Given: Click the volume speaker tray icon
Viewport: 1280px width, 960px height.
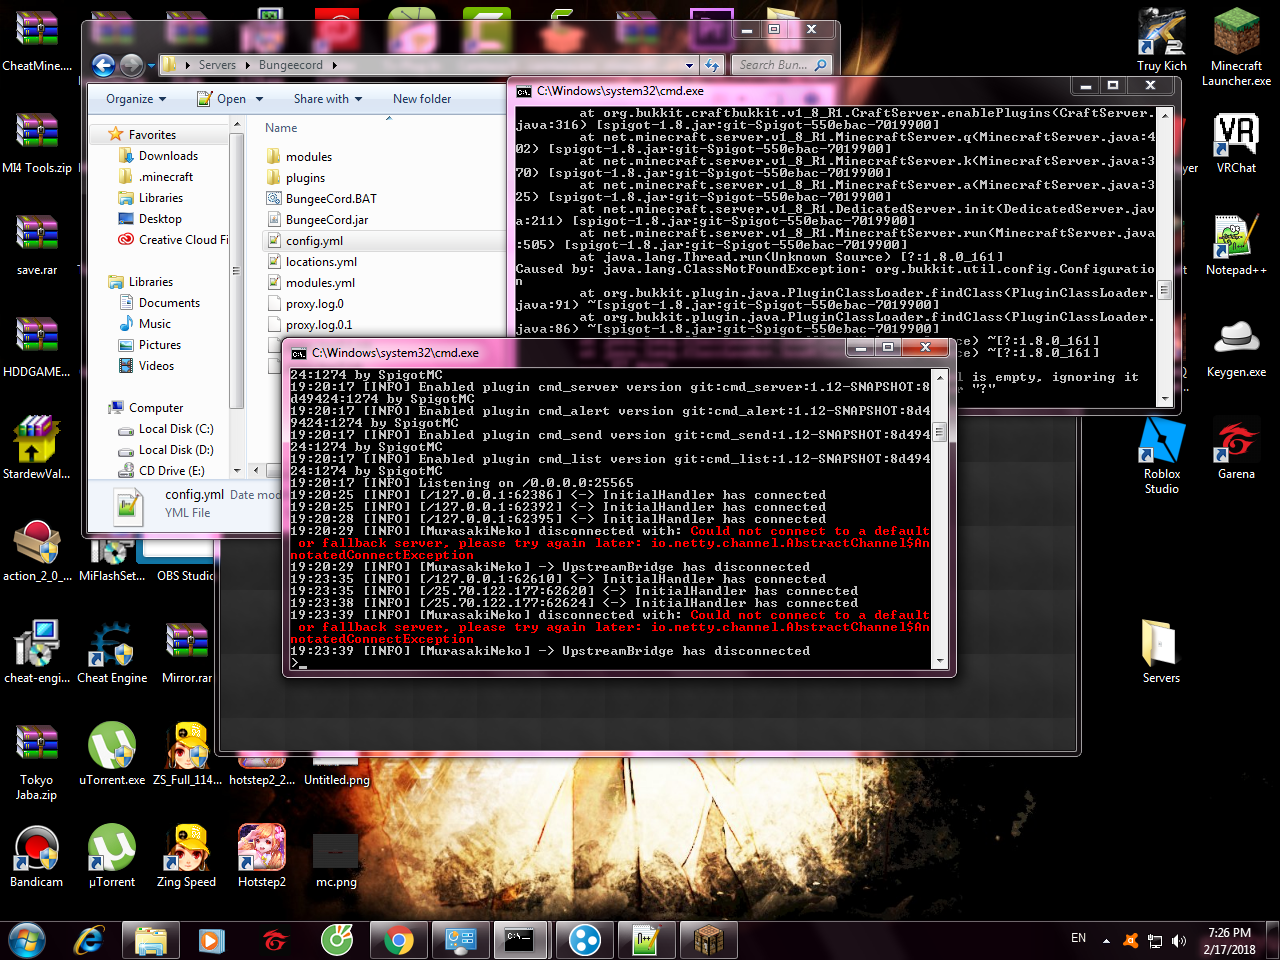Looking at the screenshot, I should [x=1179, y=941].
